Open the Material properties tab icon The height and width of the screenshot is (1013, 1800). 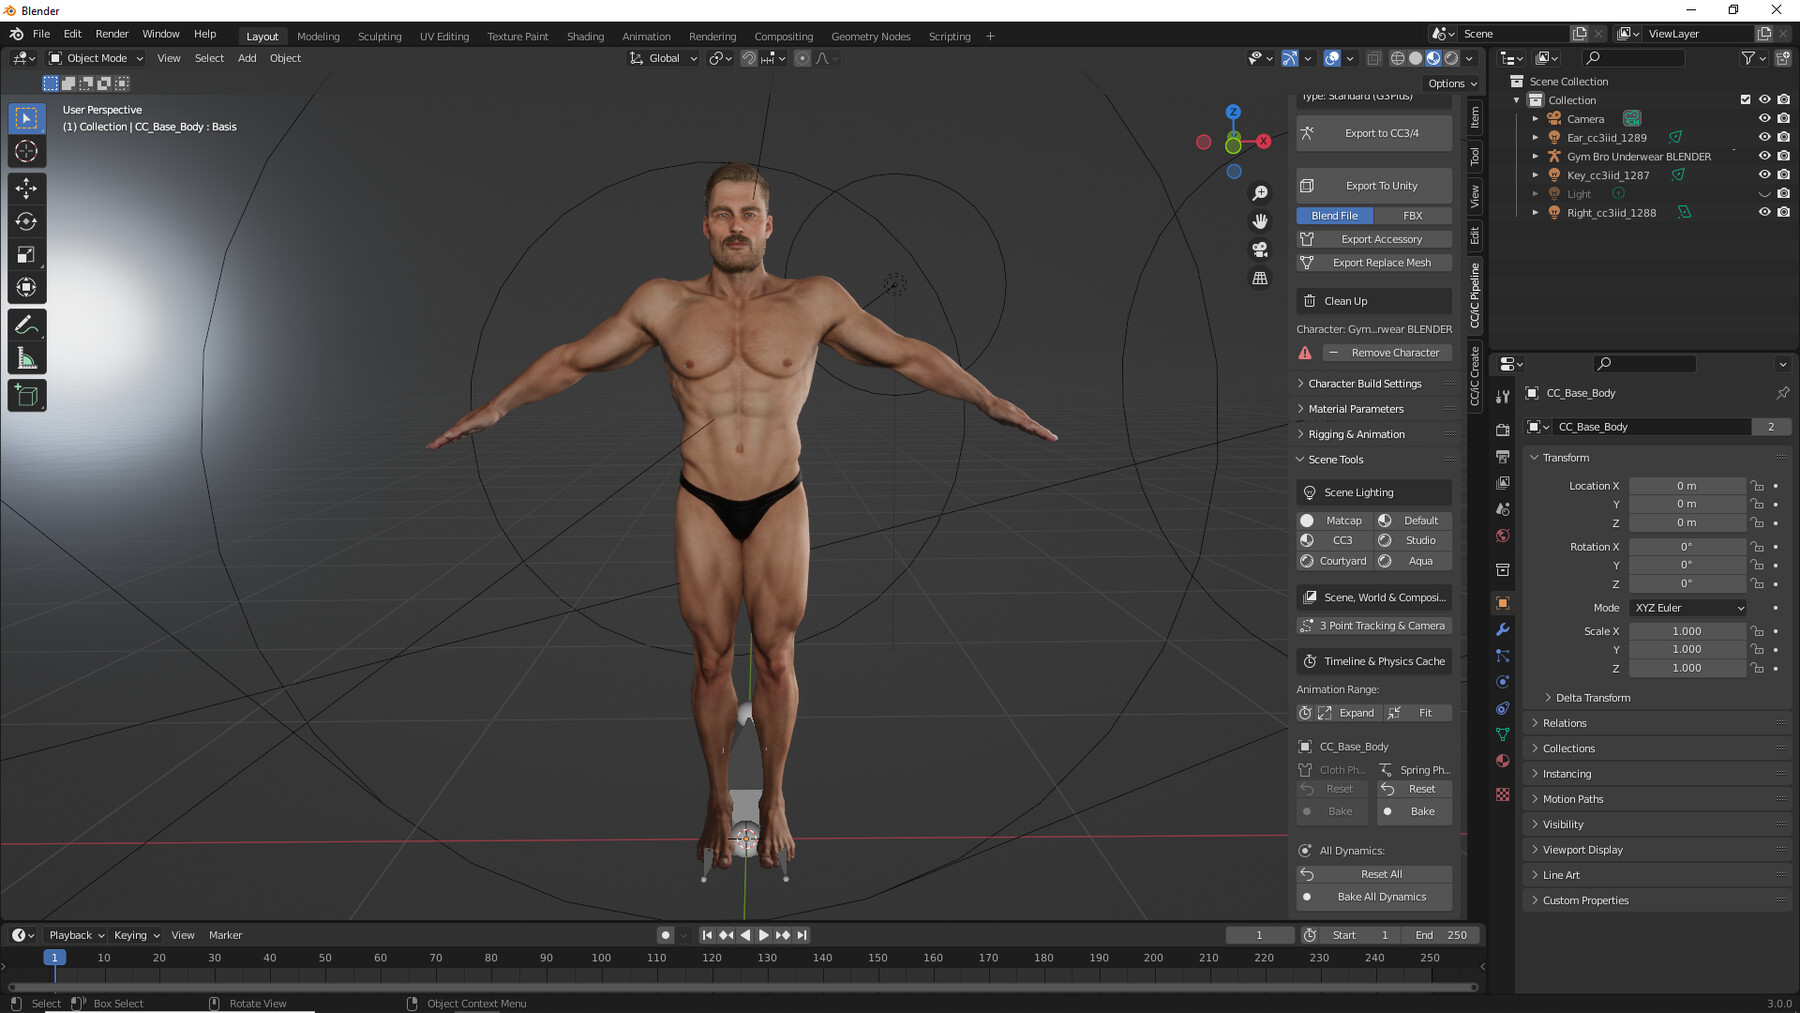point(1502,761)
